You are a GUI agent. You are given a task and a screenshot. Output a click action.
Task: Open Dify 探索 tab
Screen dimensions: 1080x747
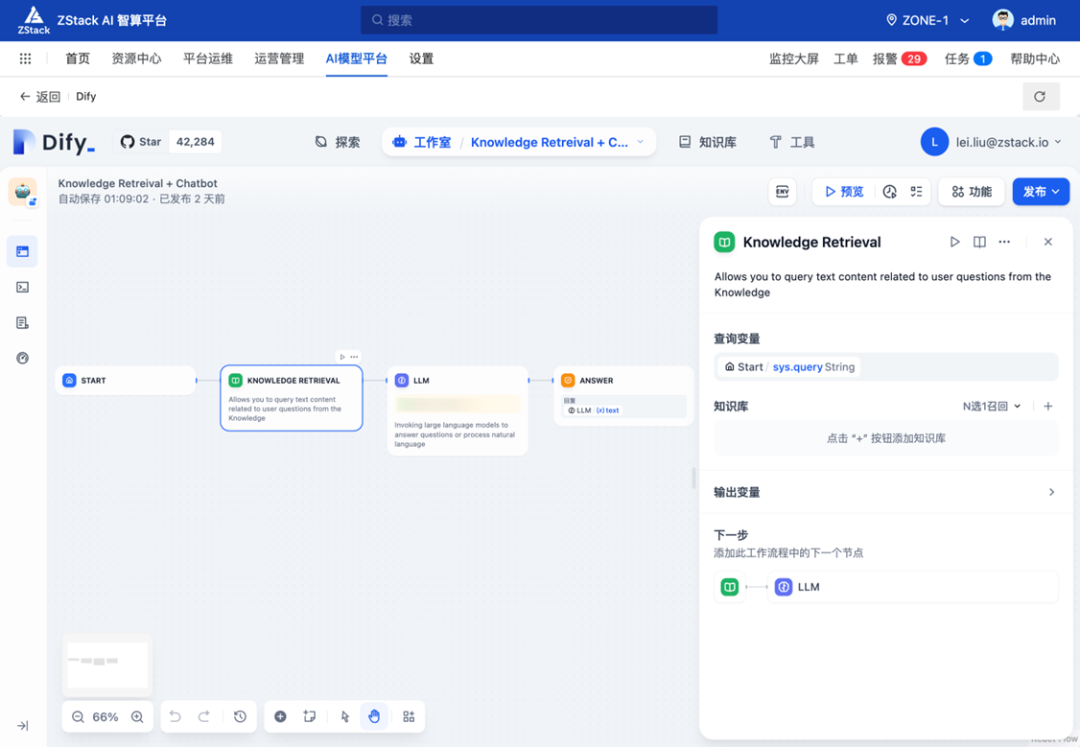(338, 142)
